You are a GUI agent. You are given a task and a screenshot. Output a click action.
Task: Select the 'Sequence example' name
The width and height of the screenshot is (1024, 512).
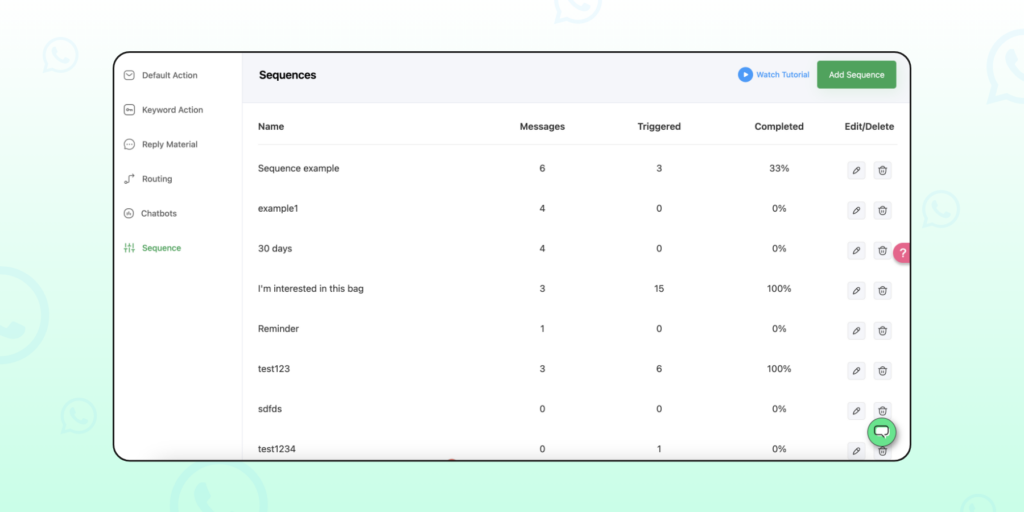pyautogui.click(x=298, y=168)
